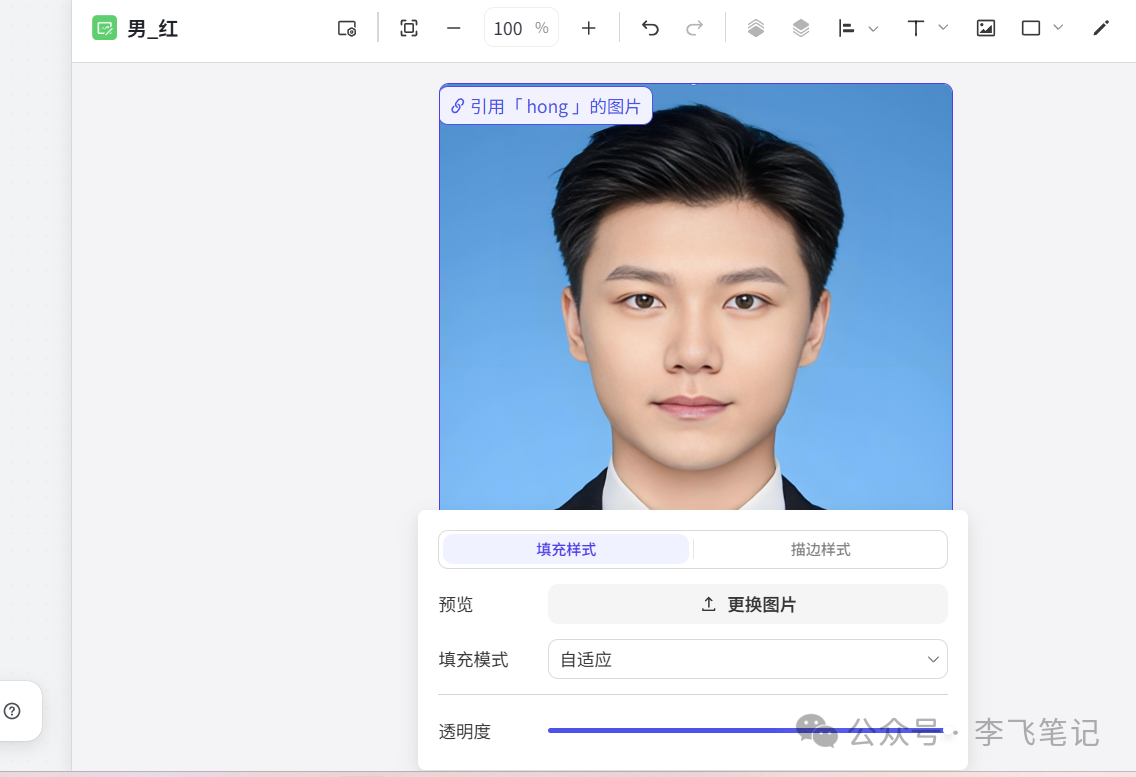1136x777 pixels.
Task: Select the send-backward layer icon
Action: coord(800,28)
